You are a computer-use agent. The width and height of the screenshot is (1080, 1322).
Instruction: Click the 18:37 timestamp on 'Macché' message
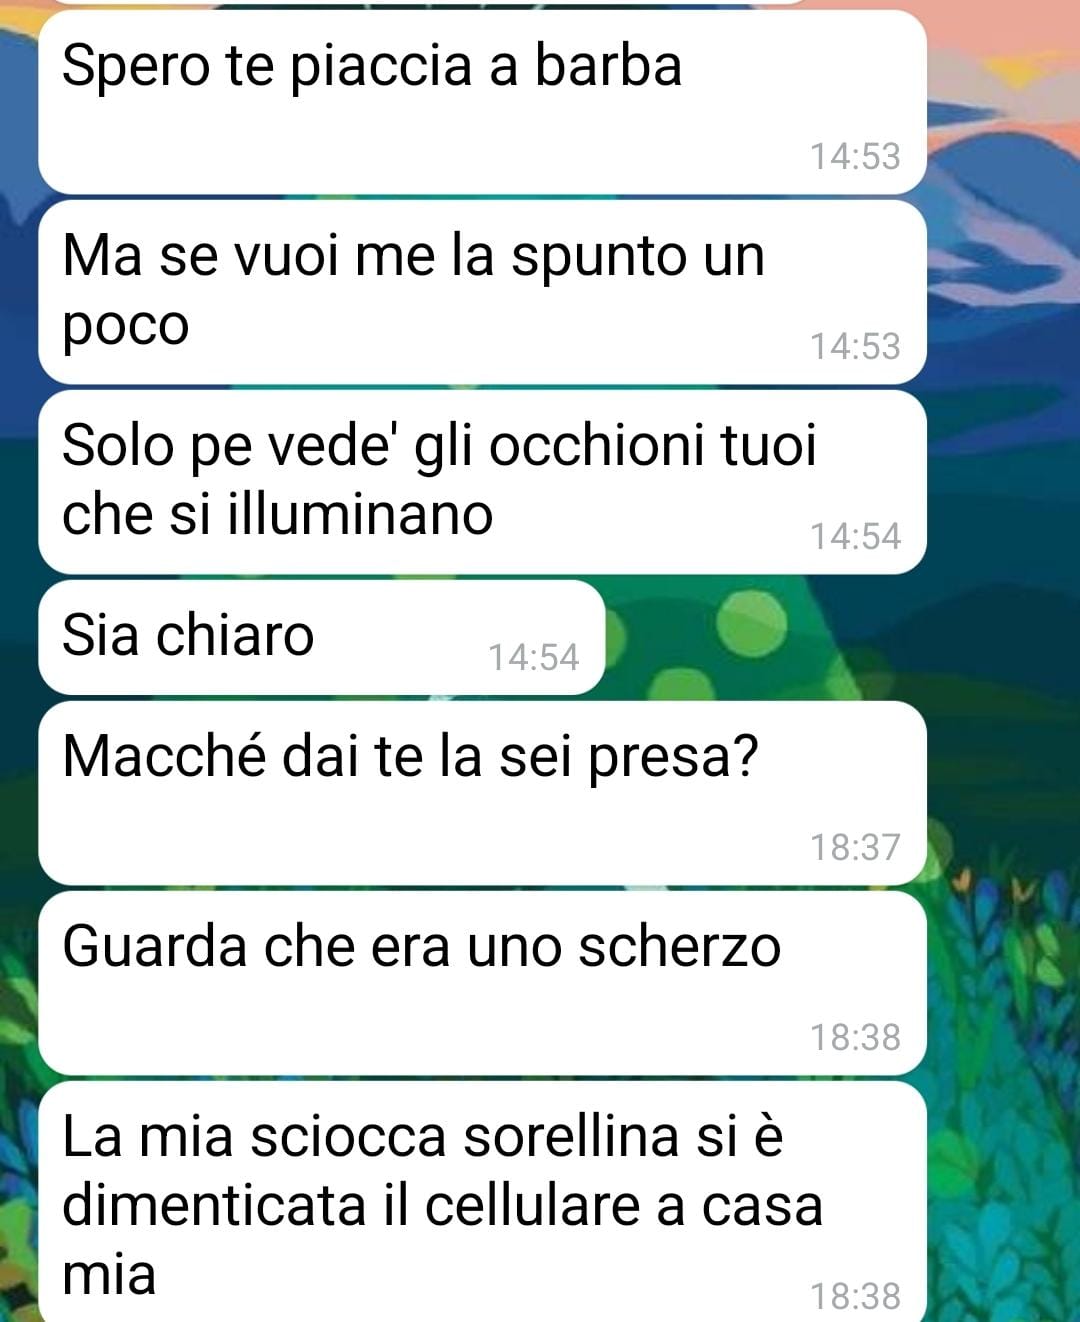click(855, 848)
